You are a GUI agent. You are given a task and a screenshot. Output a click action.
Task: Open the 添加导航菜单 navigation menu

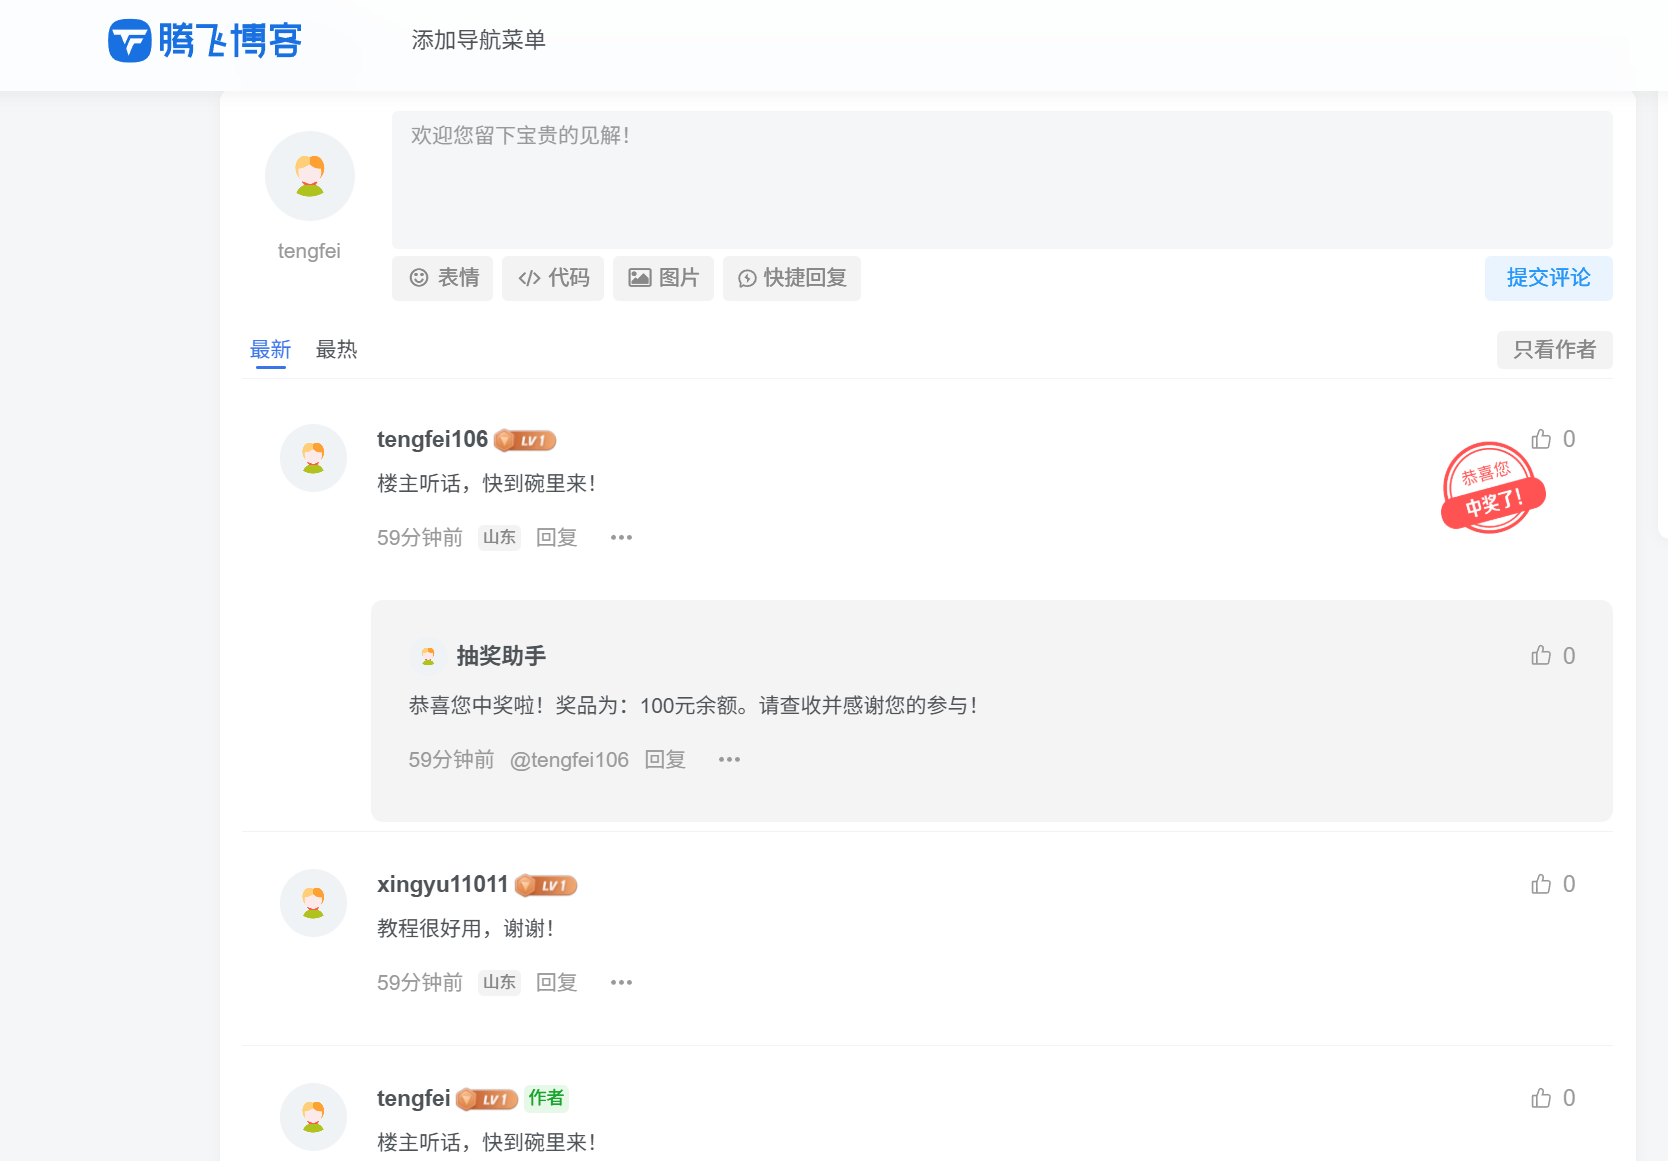(x=478, y=41)
